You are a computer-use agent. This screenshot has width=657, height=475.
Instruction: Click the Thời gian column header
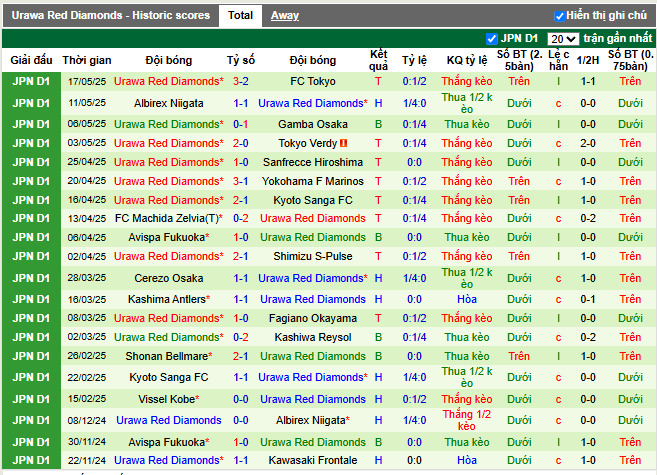click(87, 60)
